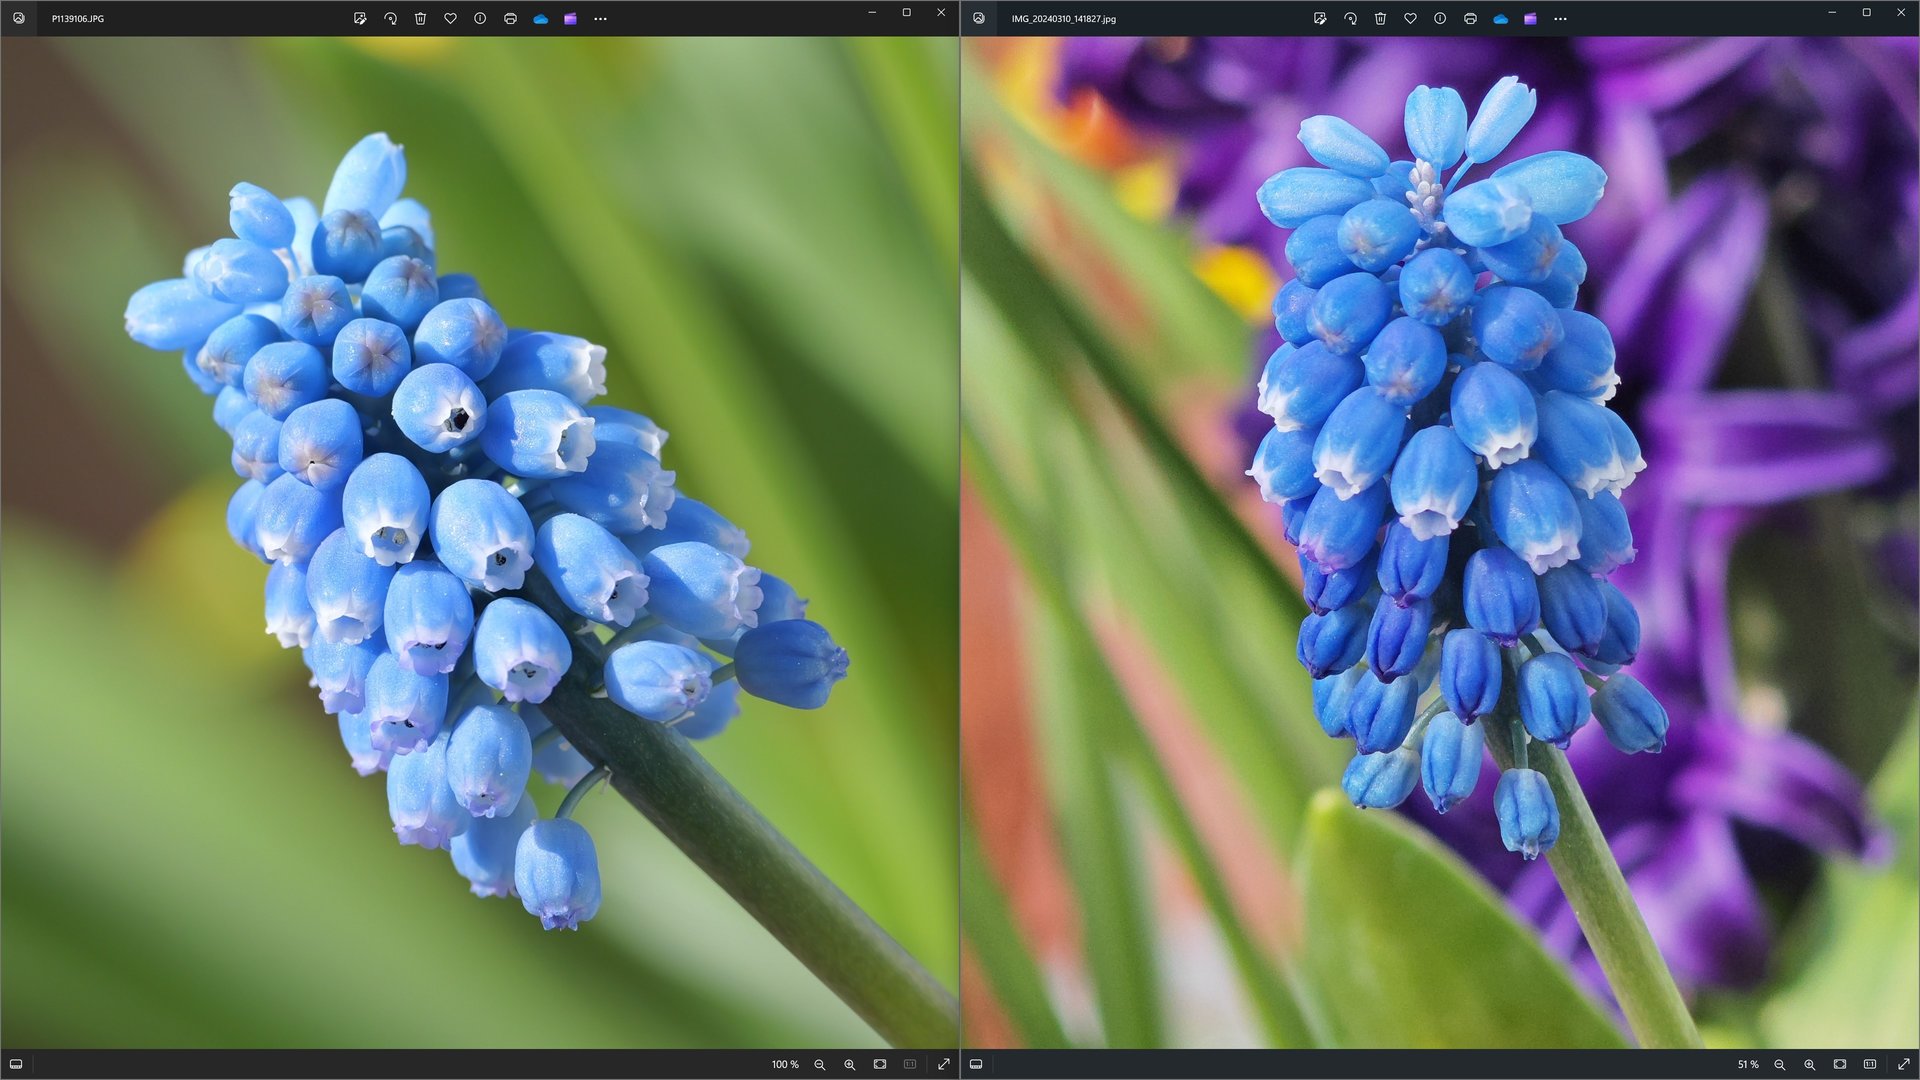The image size is (1920, 1080).
Task: Click the Photos app icon beside P1139106.JPG
Action: [18, 18]
